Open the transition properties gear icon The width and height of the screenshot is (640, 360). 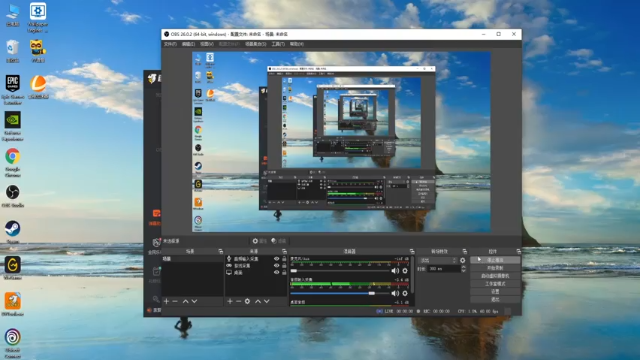(462, 260)
